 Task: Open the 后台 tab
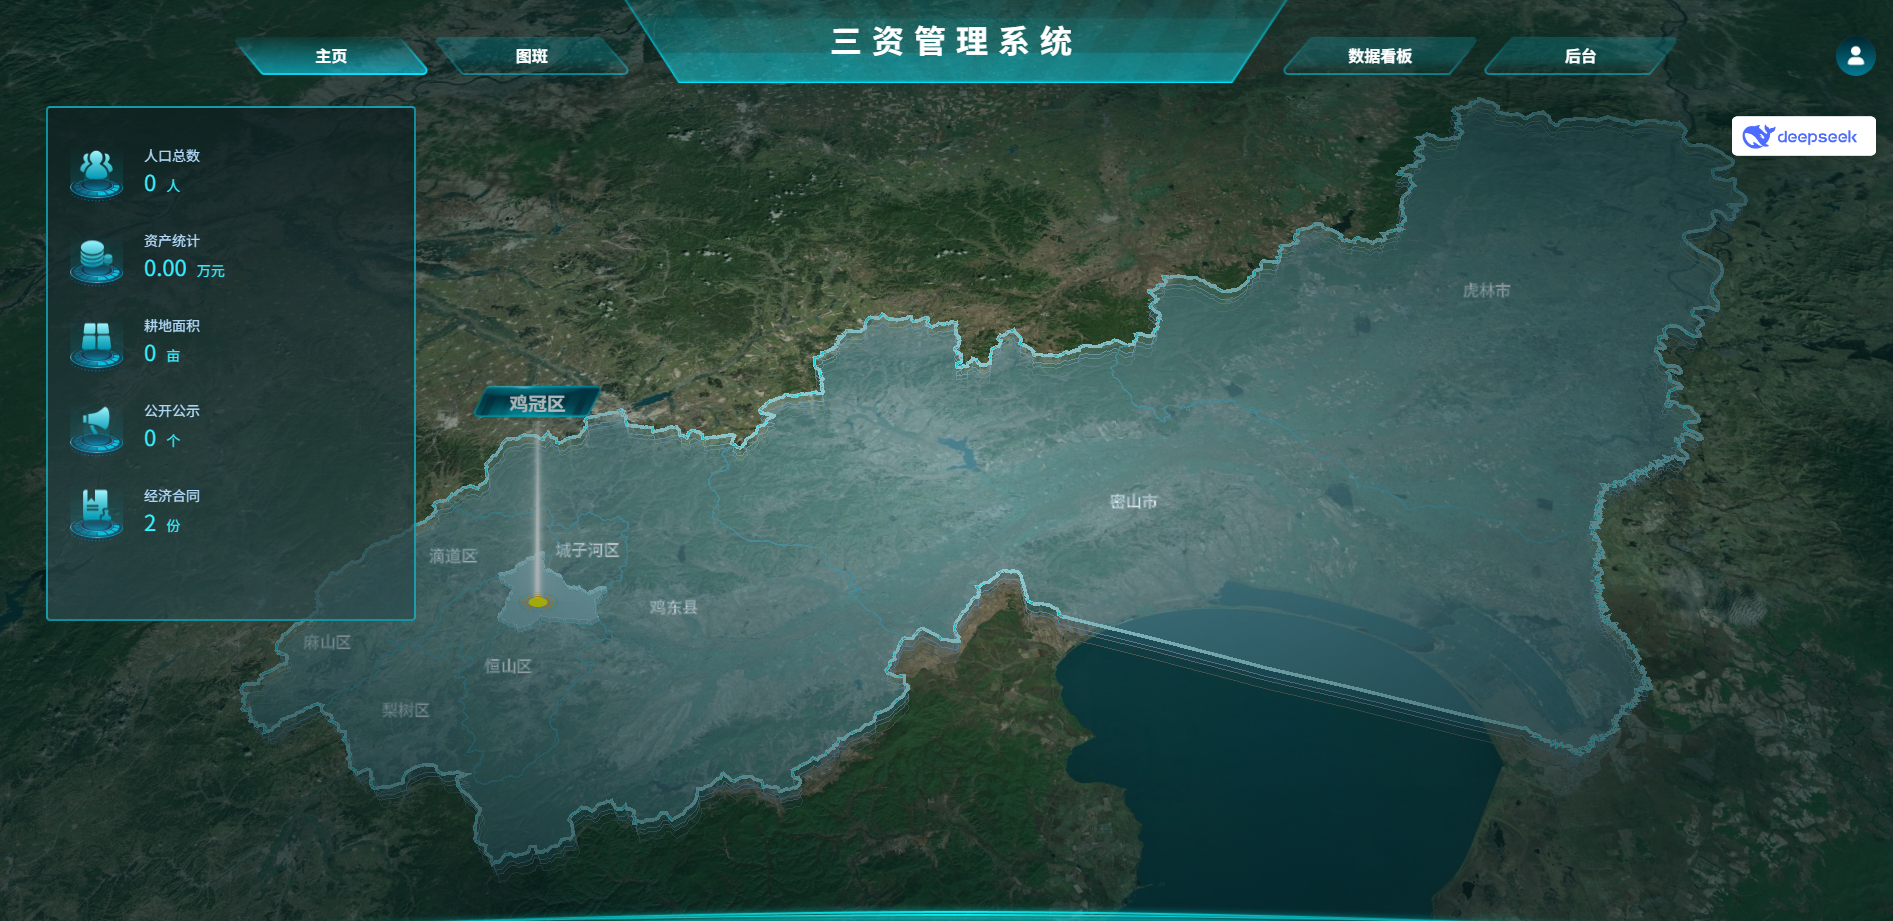pos(1579,56)
